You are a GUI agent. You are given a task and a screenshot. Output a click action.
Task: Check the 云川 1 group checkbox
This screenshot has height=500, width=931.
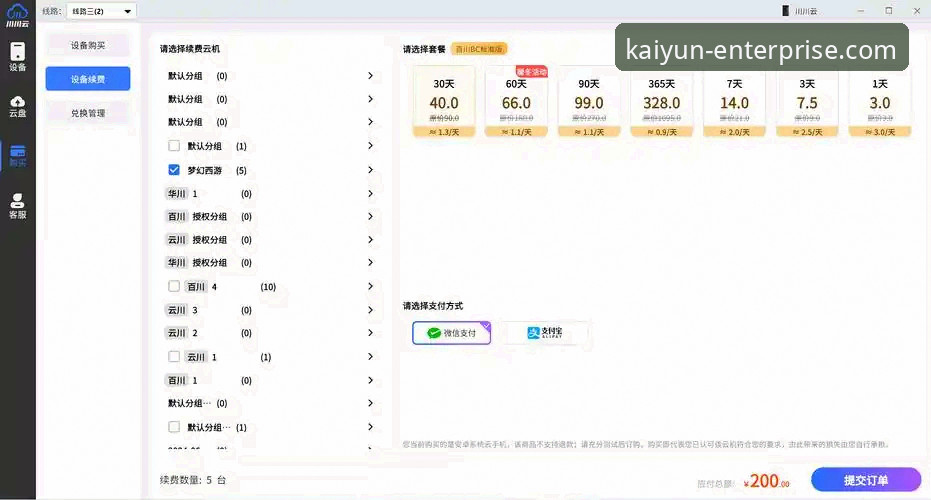[x=174, y=356]
